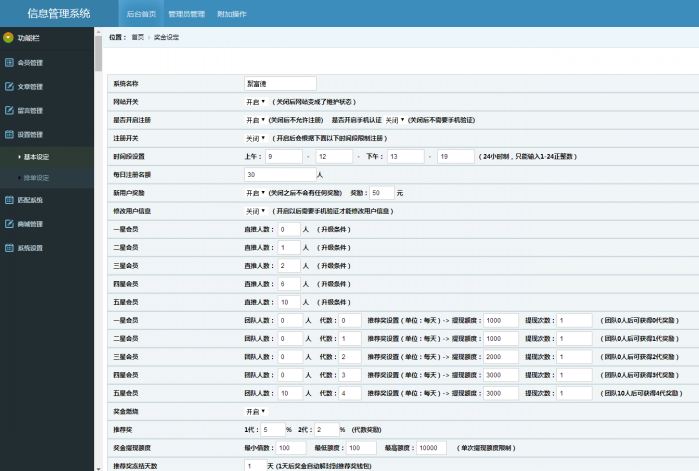Viewport: 699px width, 471px height.
Task: Click the 系统名称 text field
Action: tap(280, 83)
